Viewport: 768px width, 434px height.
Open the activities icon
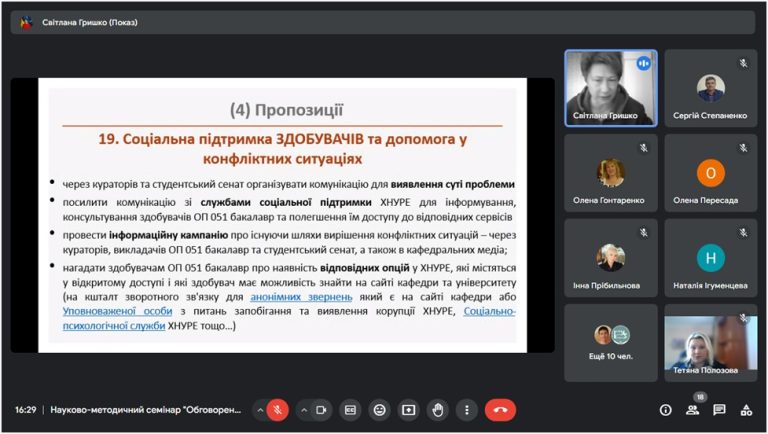click(746, 410)
